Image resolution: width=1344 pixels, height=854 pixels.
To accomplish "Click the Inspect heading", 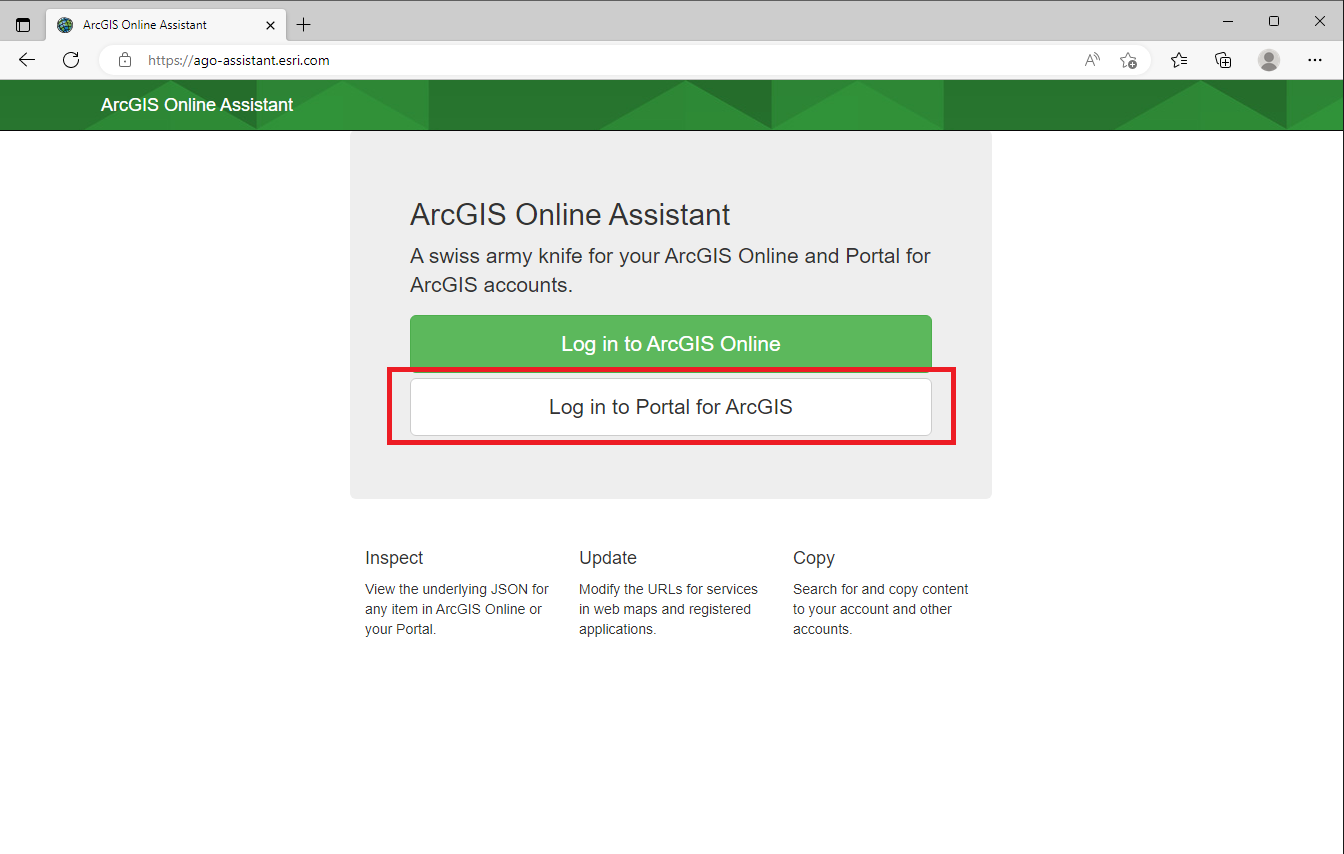I will (x=394, y=558).
